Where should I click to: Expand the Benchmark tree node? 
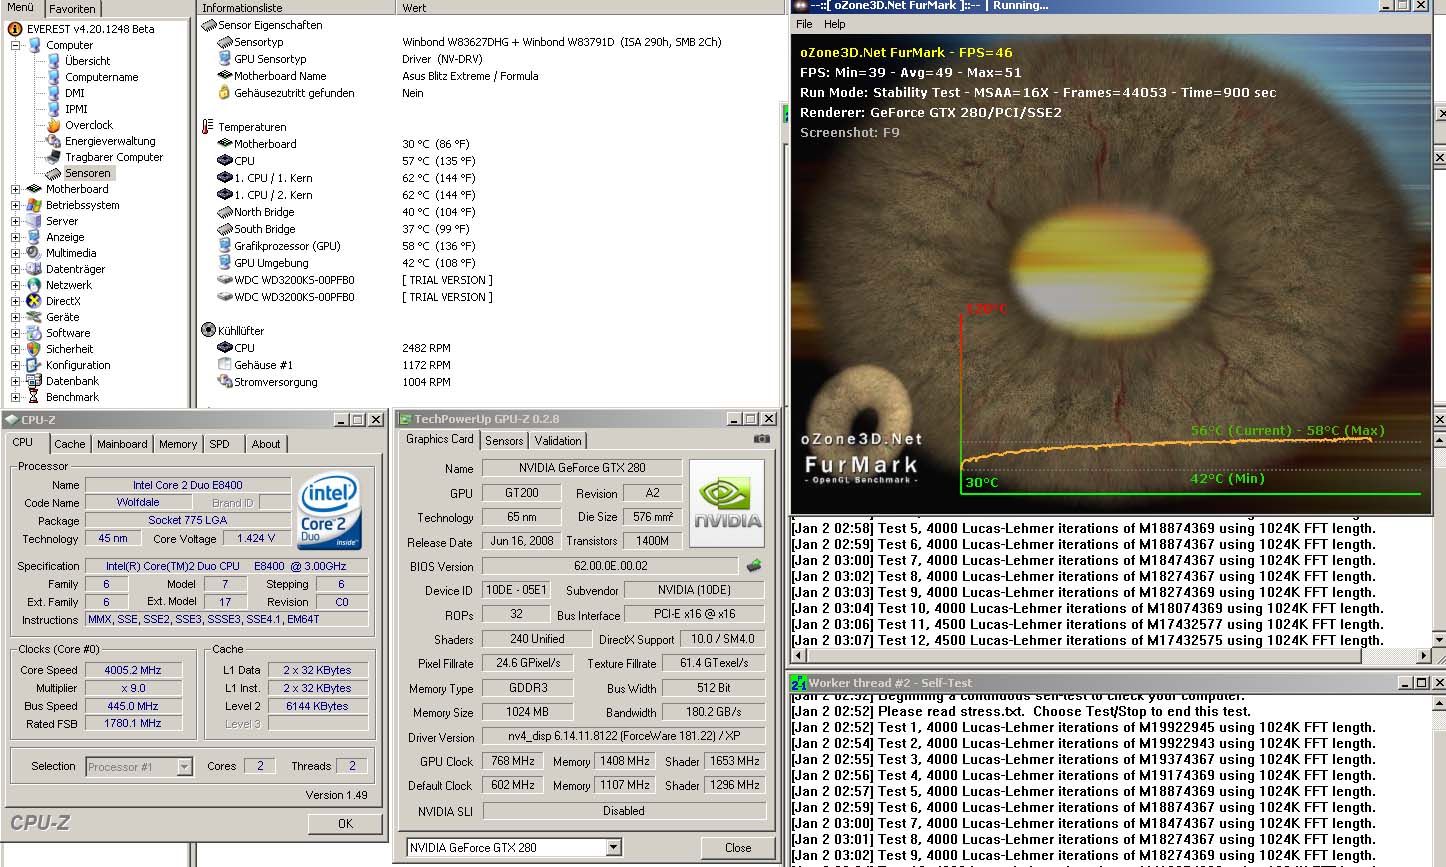coord(15,397)
